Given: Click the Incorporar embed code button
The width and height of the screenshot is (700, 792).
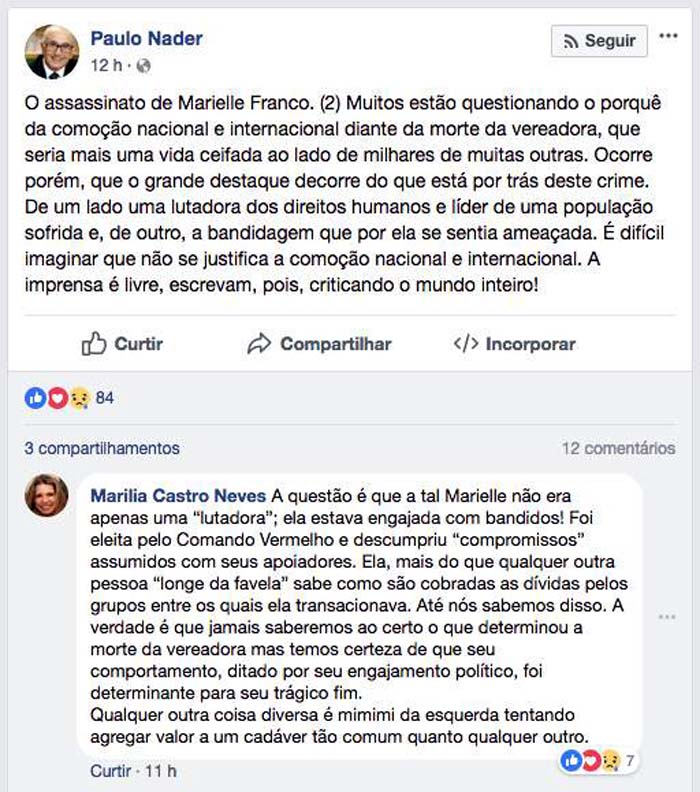Looking at the screenshot, I should (x=515, y=344).
